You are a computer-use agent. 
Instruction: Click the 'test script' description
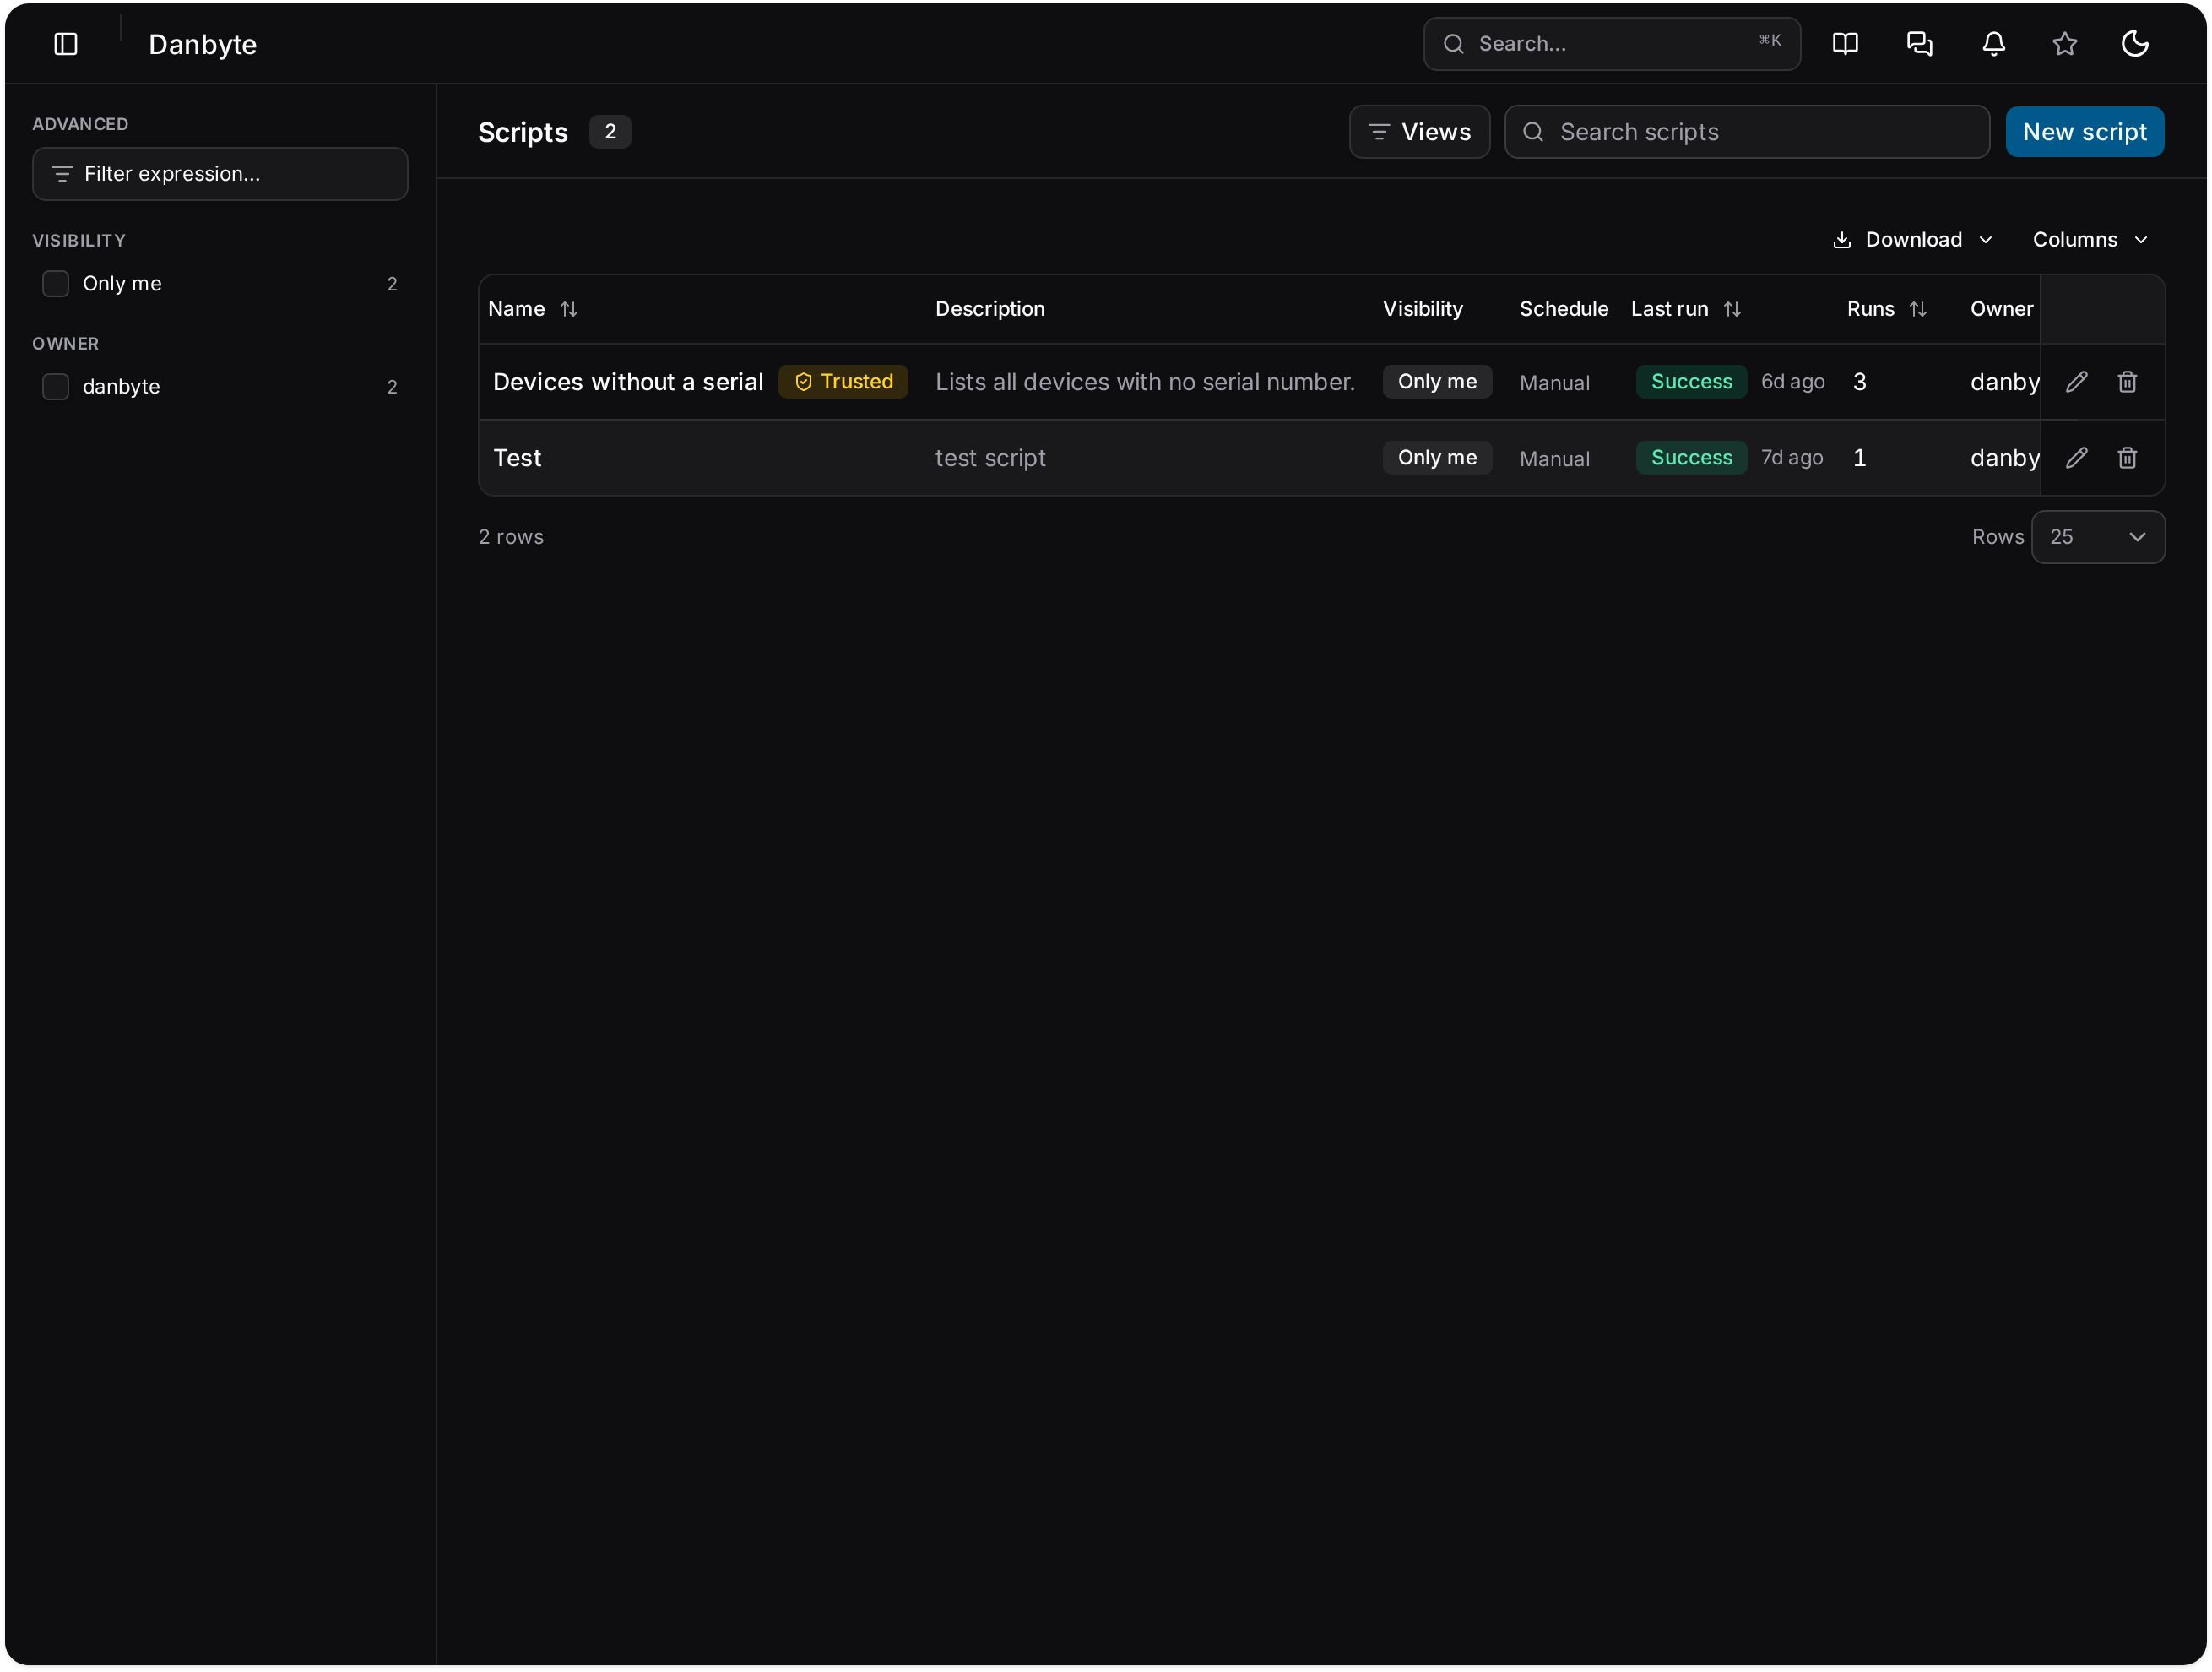tap(990, 457)
